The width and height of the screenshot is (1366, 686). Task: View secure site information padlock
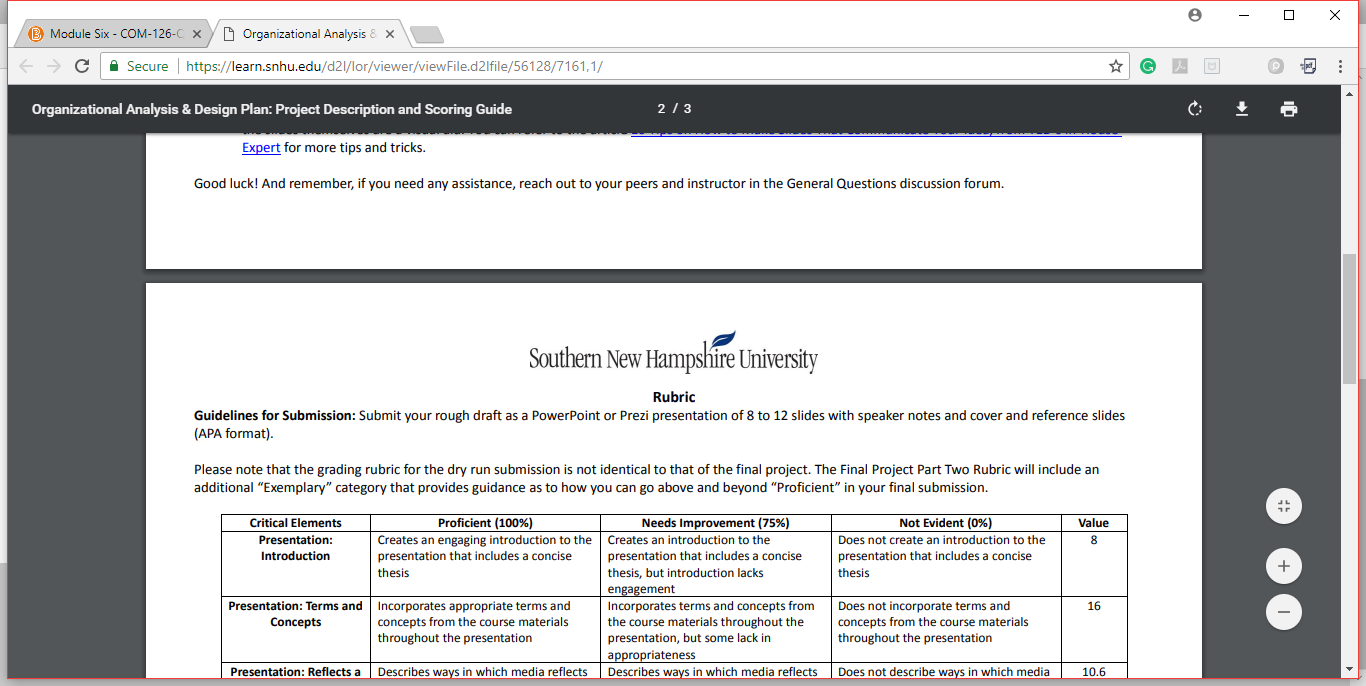pos(114,66)
